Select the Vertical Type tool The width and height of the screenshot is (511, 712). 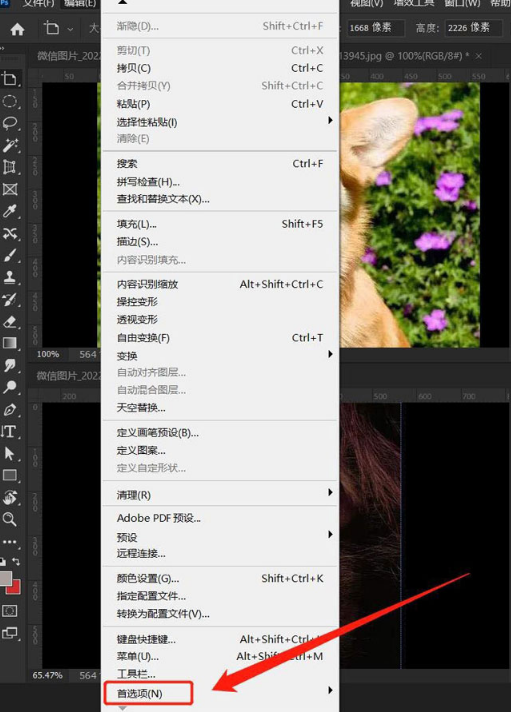[10, 431]
